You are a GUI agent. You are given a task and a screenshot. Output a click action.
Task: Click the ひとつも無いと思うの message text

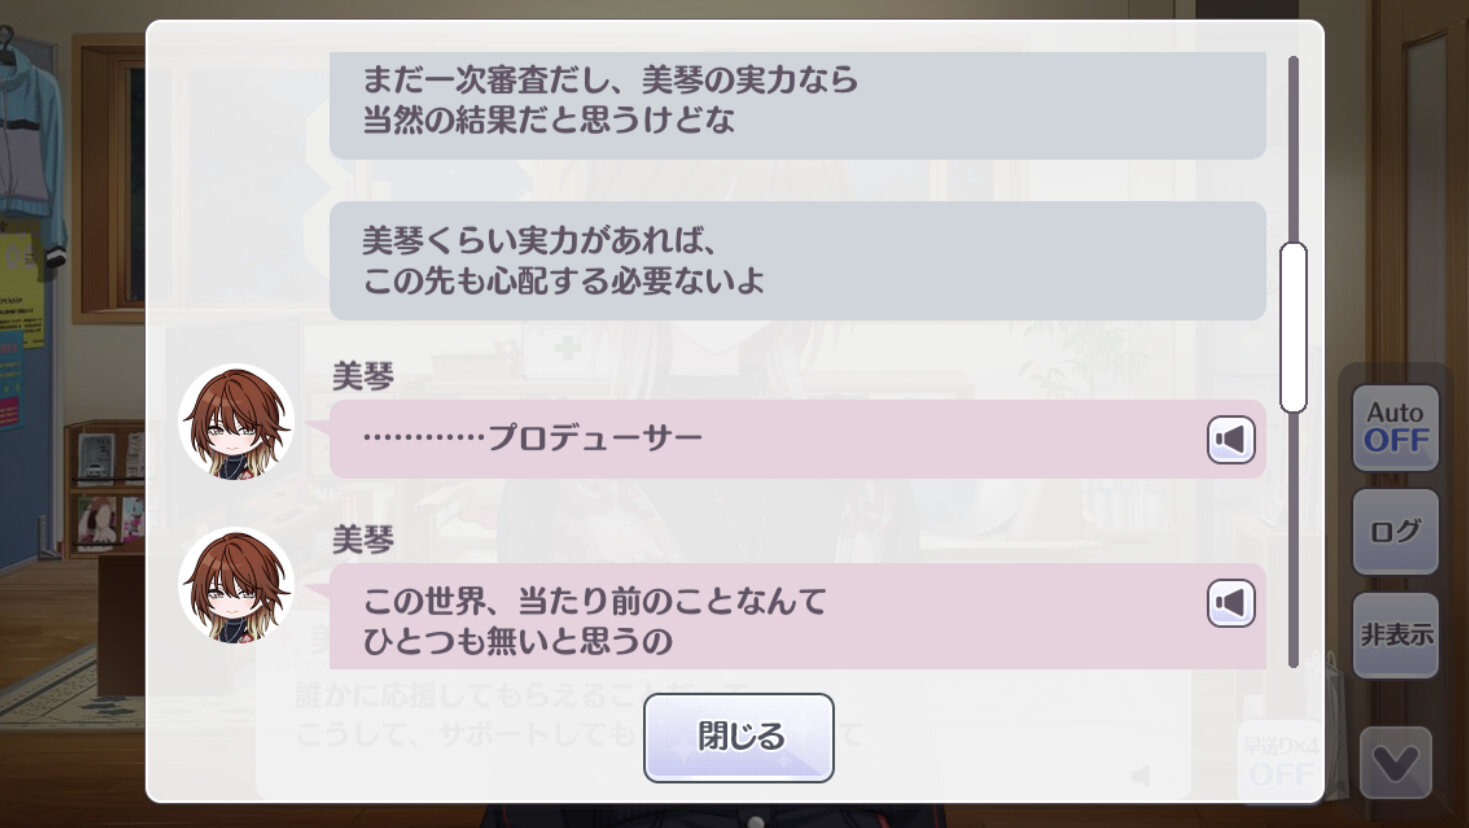coord(518,641)
